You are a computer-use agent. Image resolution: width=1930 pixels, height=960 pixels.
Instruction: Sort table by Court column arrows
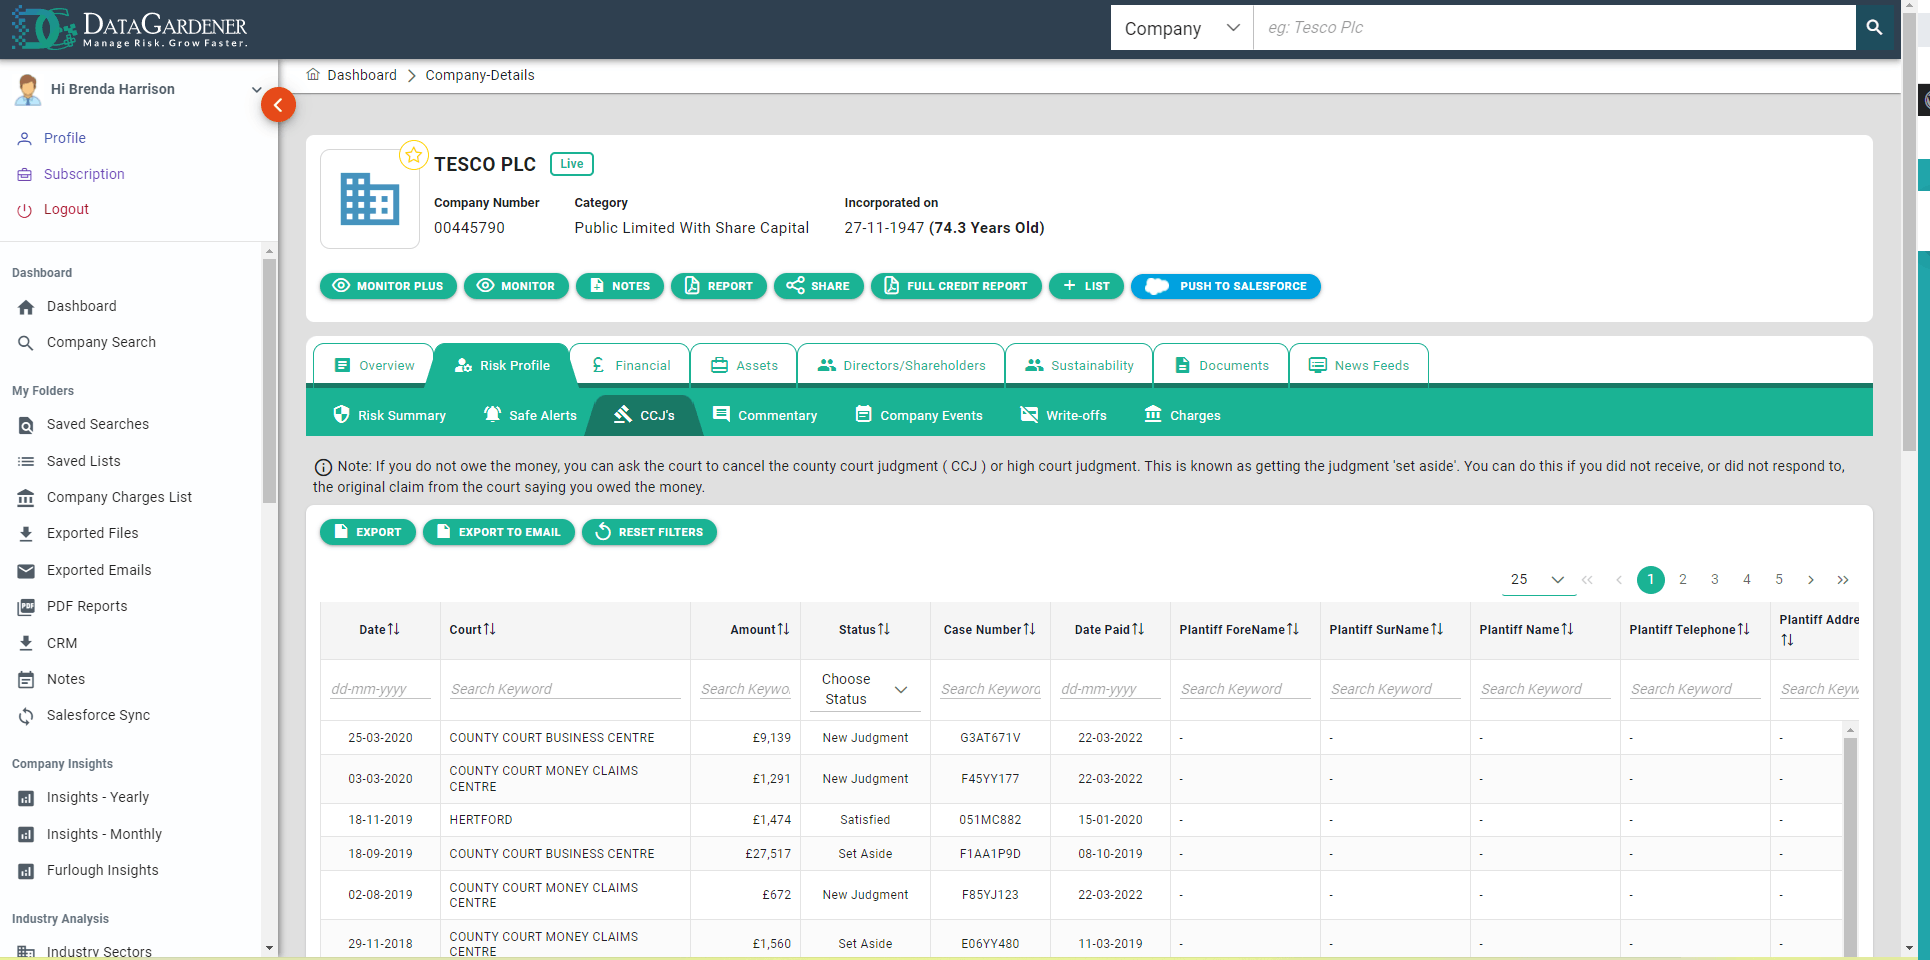click(490, 629)
